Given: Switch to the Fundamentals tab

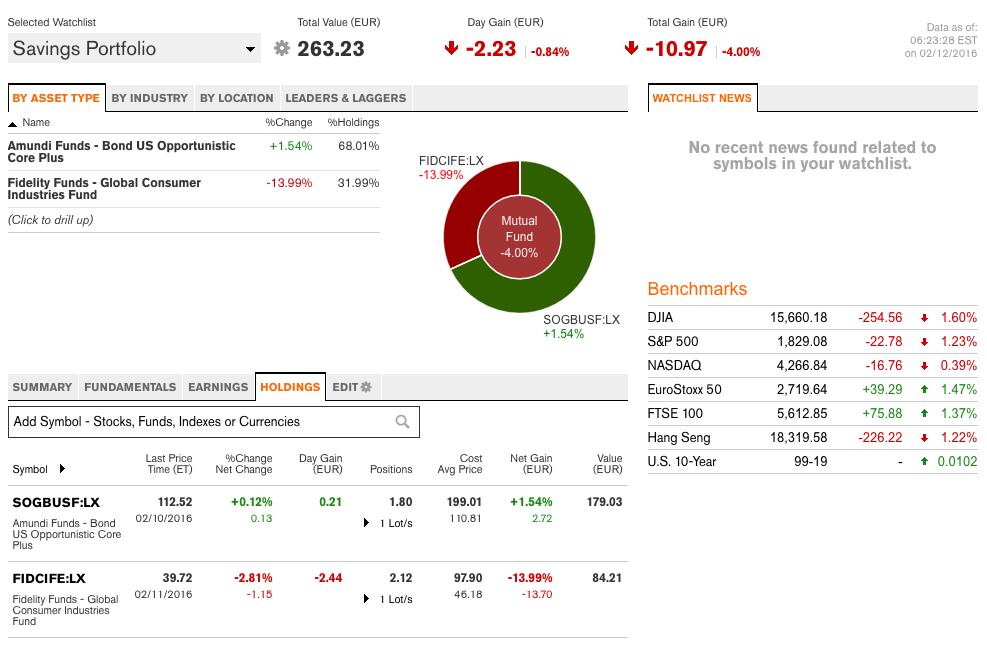Looking at the screenshot, I should (130, 387).
